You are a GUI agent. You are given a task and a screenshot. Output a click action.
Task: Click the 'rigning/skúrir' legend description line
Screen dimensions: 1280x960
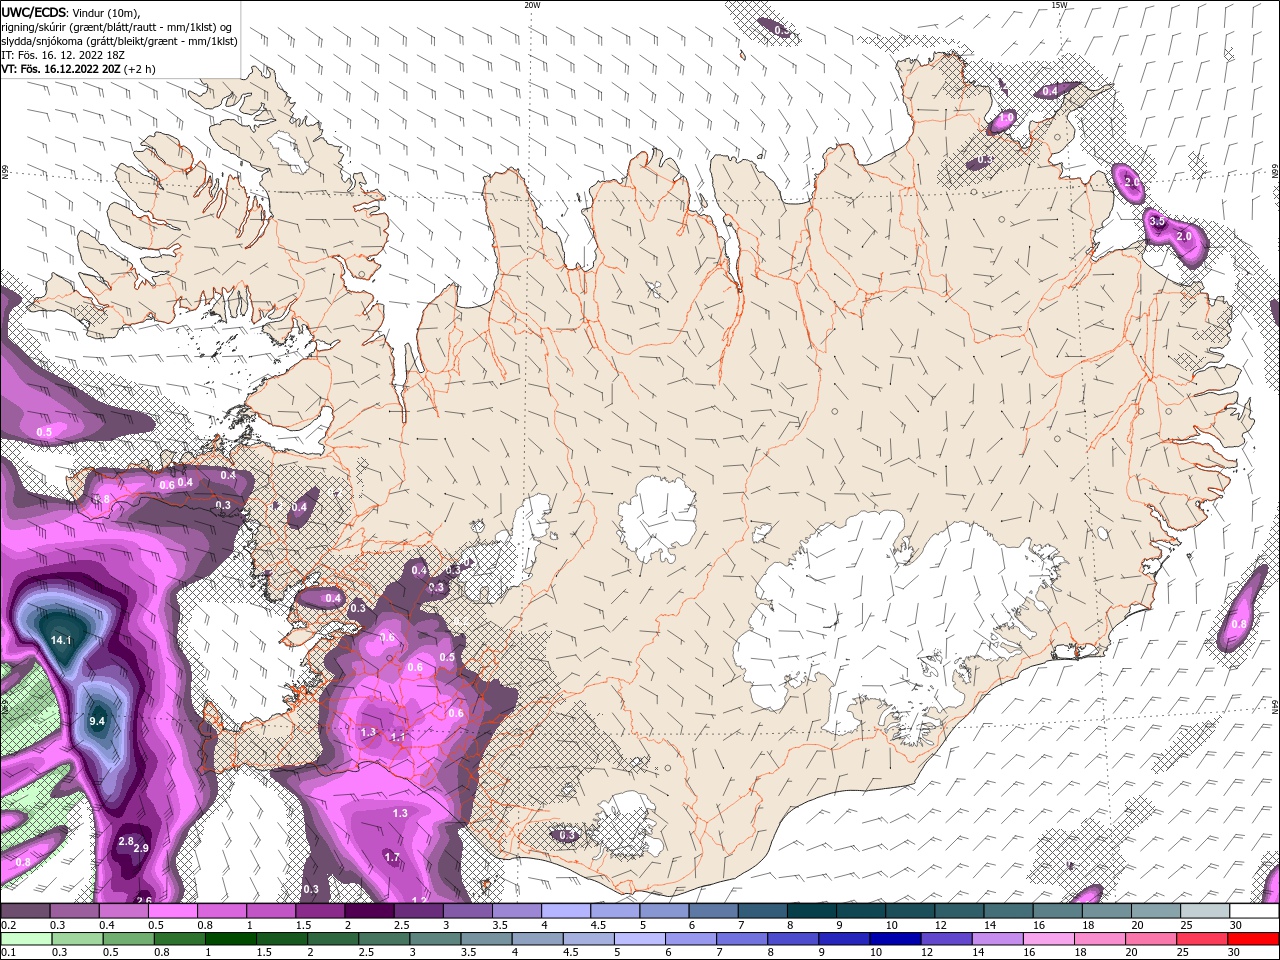tap(115, 27)
